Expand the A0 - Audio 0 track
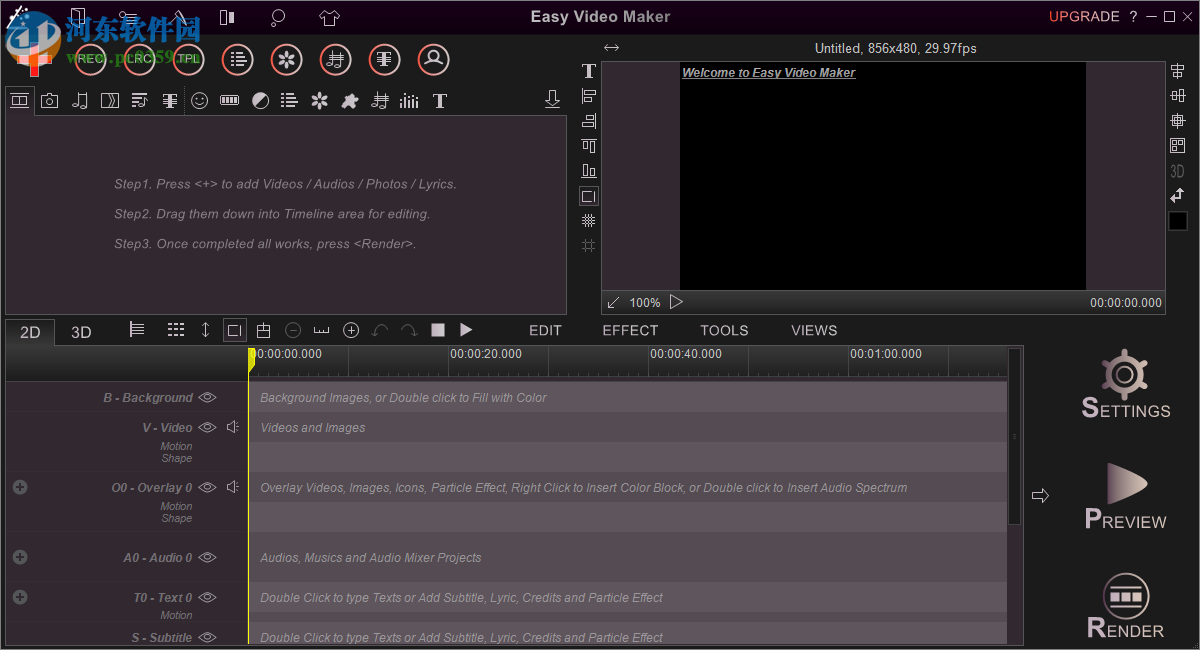 click(x=20, y=557)
